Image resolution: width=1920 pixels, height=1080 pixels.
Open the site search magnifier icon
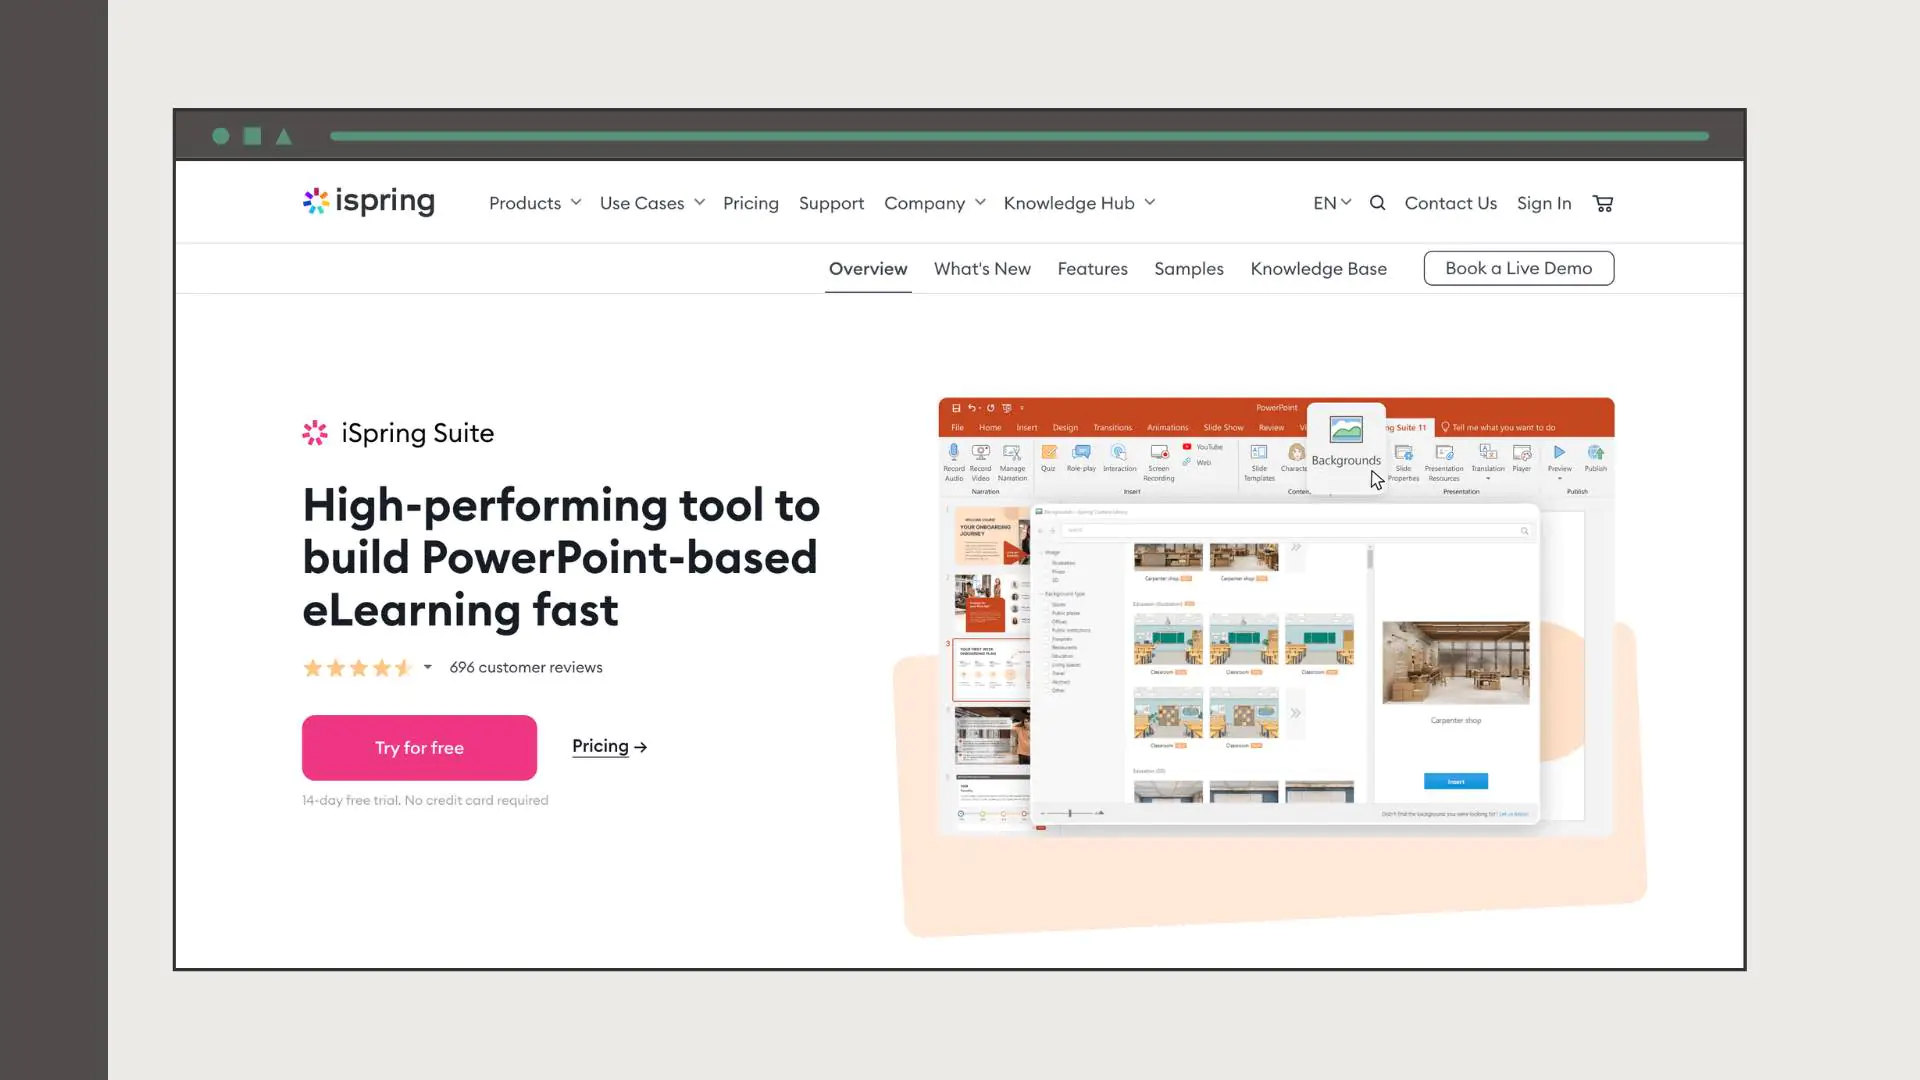coord(1377,203)
